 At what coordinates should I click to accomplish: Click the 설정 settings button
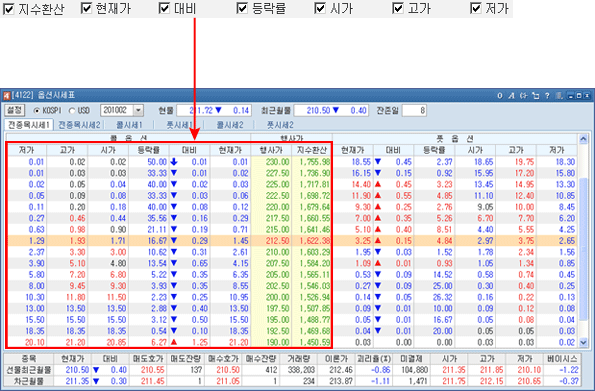14,110
